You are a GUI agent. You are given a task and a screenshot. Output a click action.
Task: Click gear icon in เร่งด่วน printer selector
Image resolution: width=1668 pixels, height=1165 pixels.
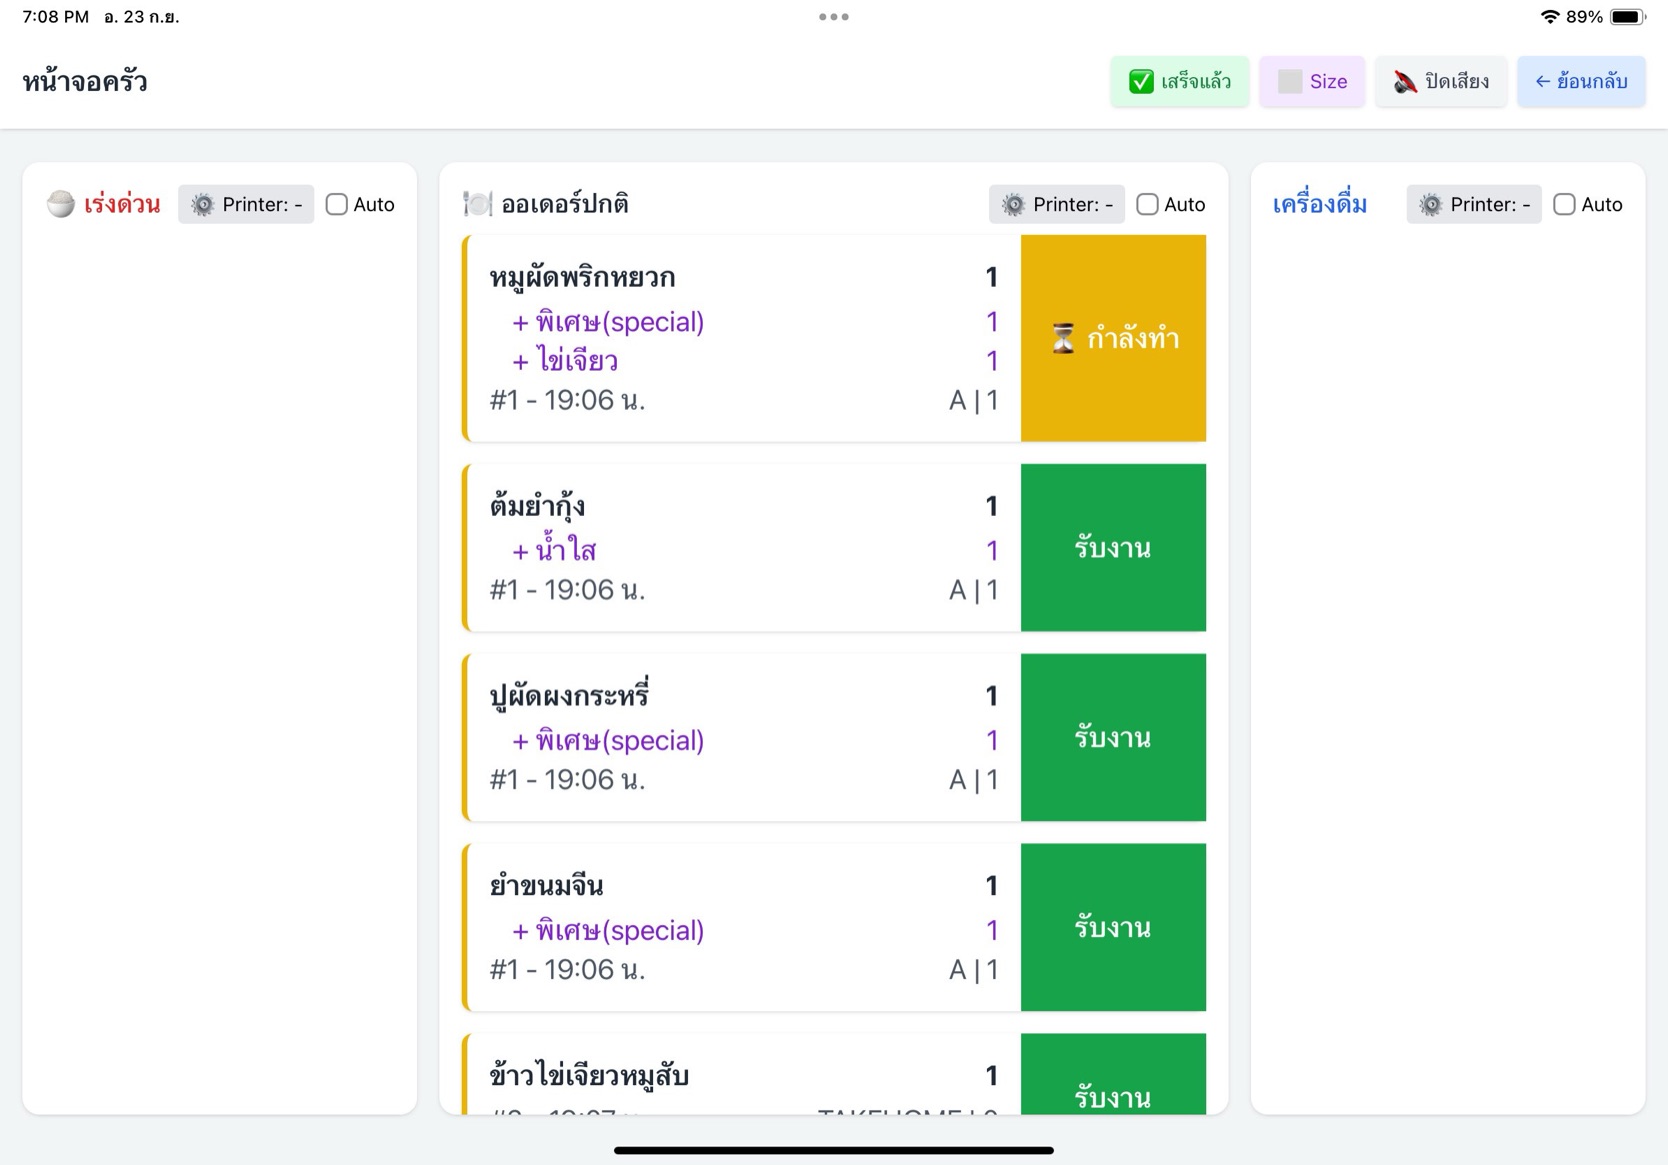pos(203,205)
